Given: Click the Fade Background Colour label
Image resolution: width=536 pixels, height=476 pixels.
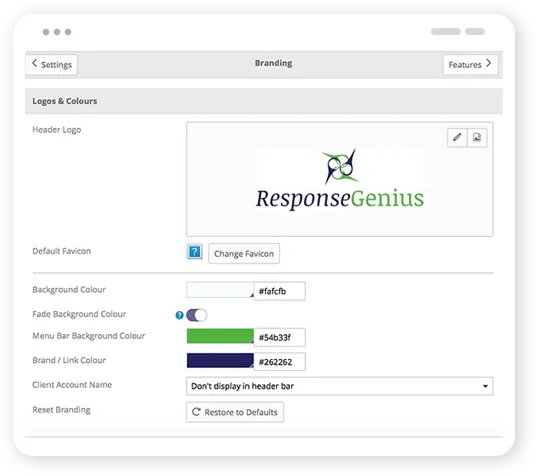Looking at the screenshot, I should (79, 314).
